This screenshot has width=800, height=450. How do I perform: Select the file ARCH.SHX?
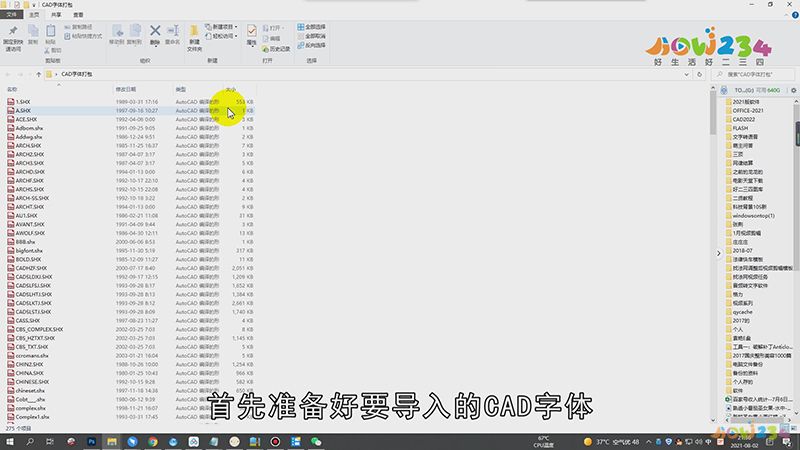pyautogui.click(x=28, y=146)
